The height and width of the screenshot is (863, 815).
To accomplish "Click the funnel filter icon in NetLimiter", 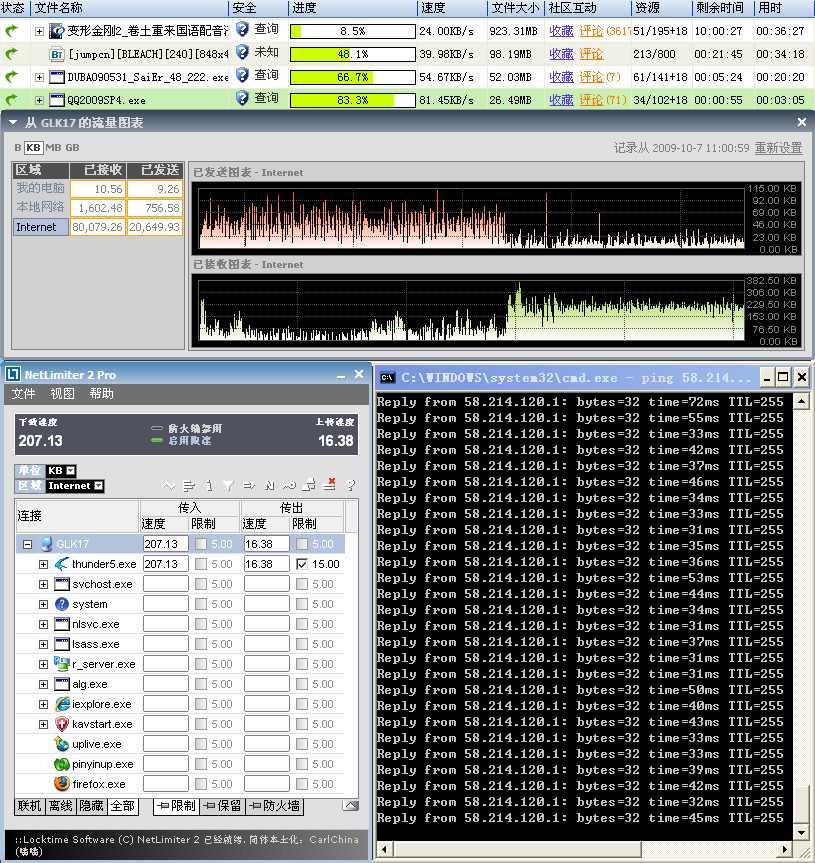I will pyautogui.click(x=228, y=486).
